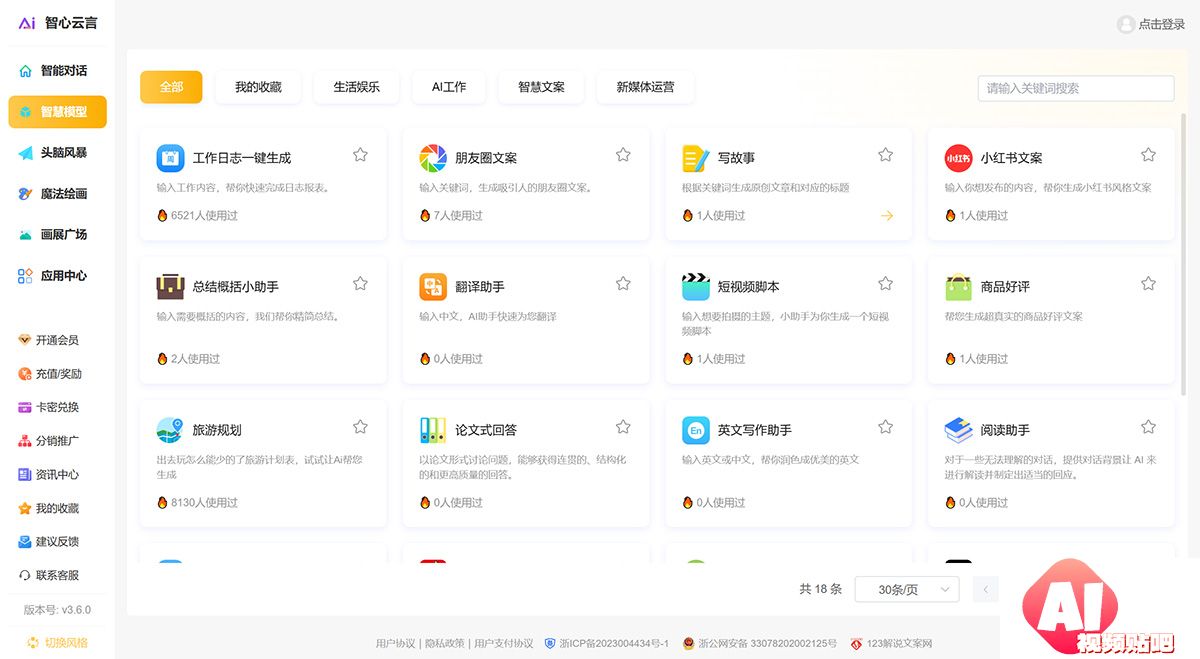This screenshot has width=1200, height=659.
Task: Open the 短视频脚本 clapperboard icon
Action: click(x=695, y=287)
